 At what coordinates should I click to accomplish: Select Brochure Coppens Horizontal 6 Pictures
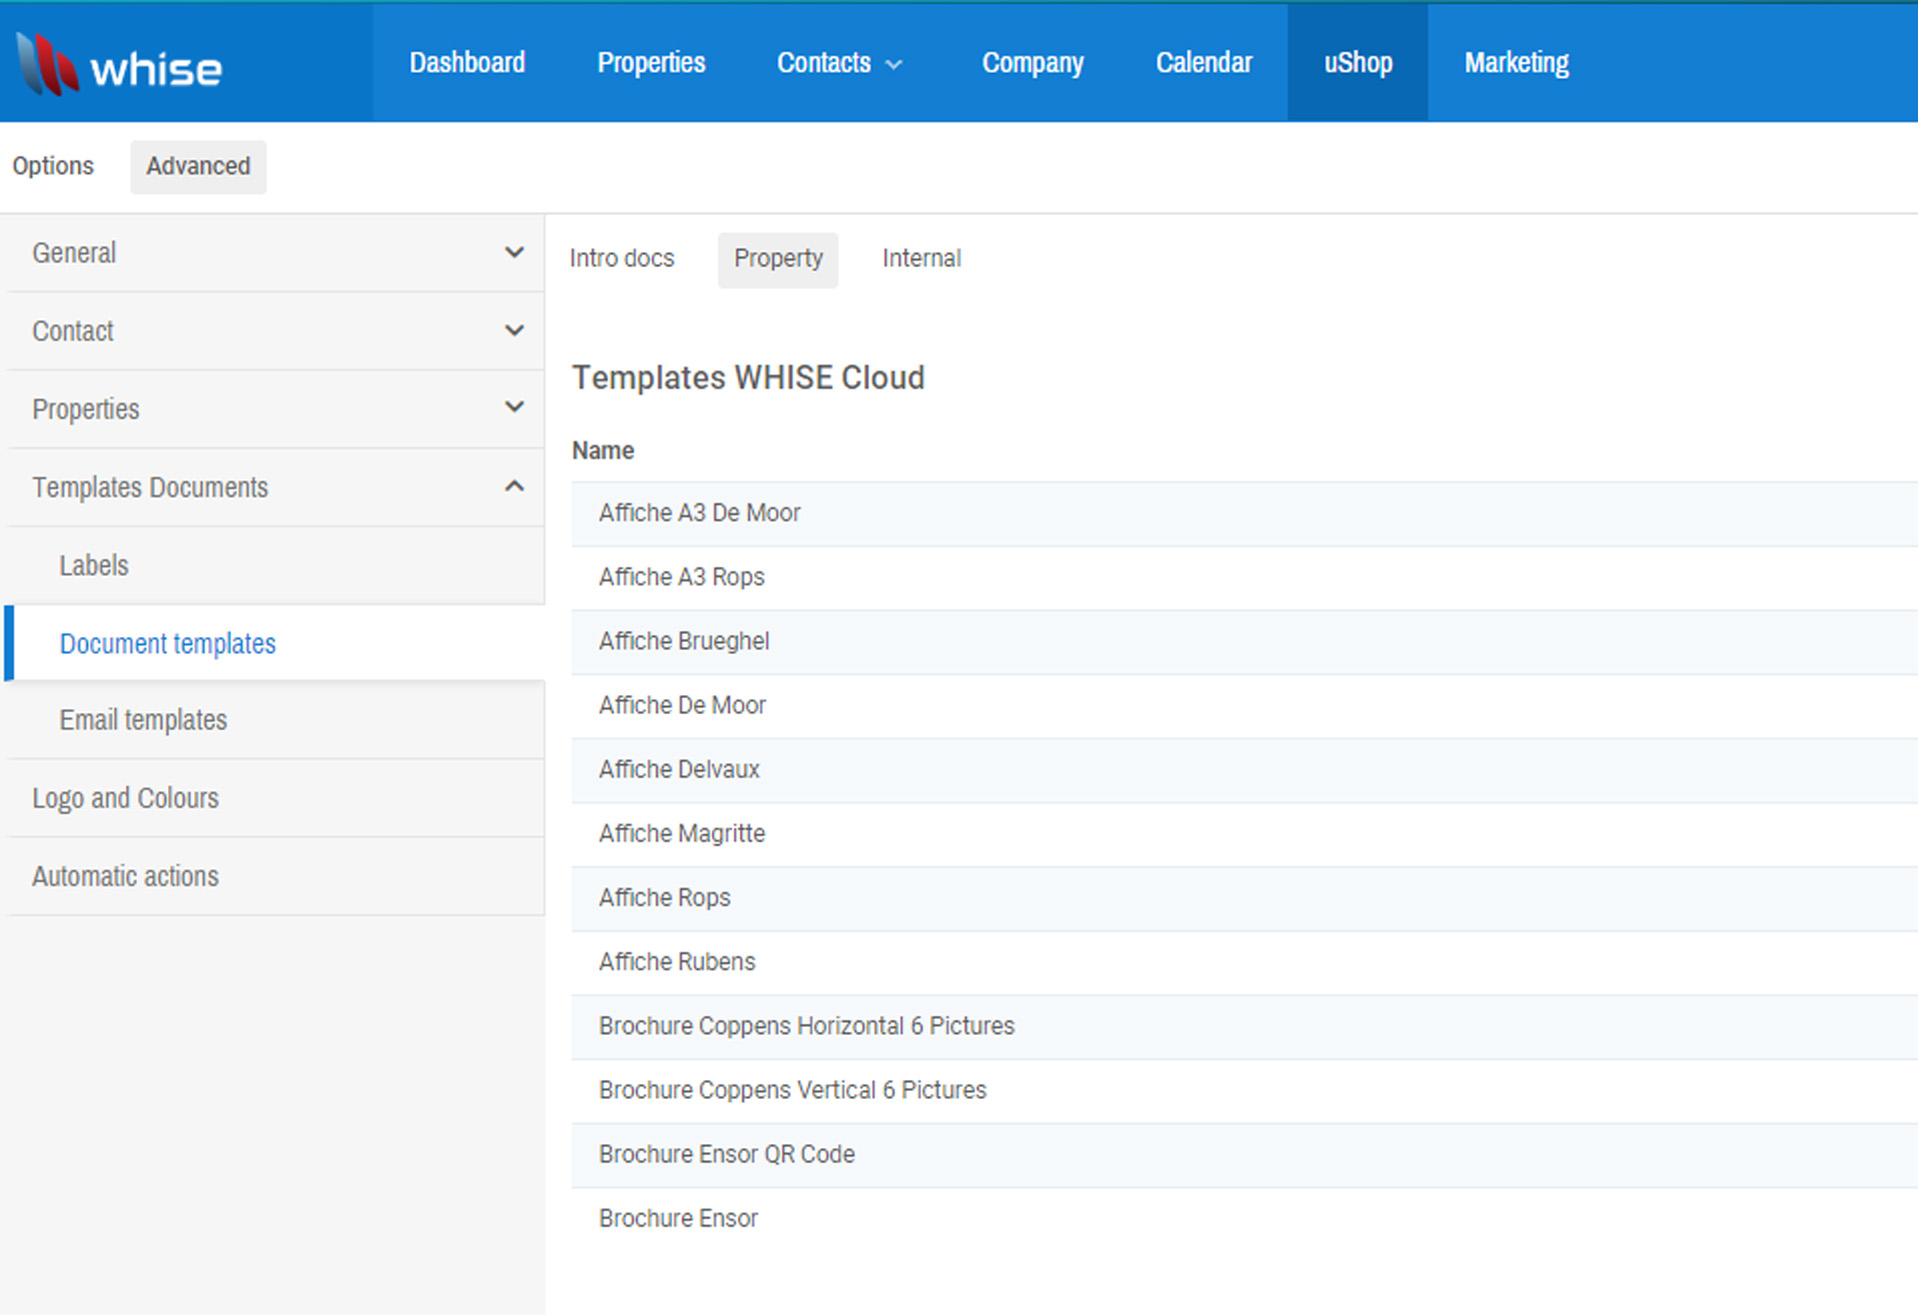click(x=1244, y=1026)
